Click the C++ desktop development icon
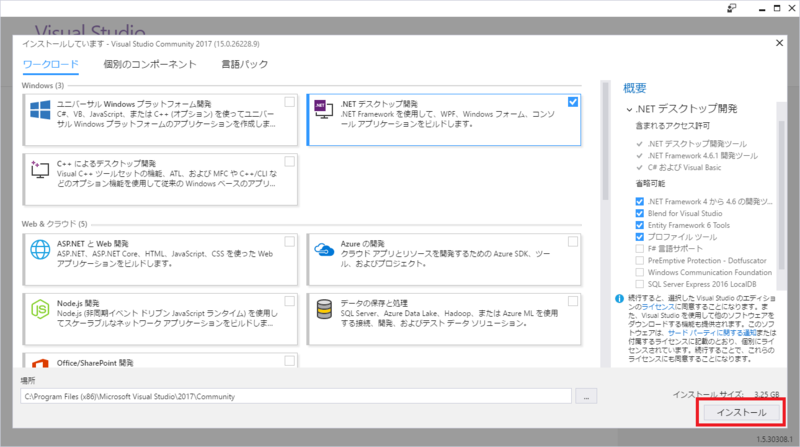Screen dimensions: 800x447 pos(40,169)
